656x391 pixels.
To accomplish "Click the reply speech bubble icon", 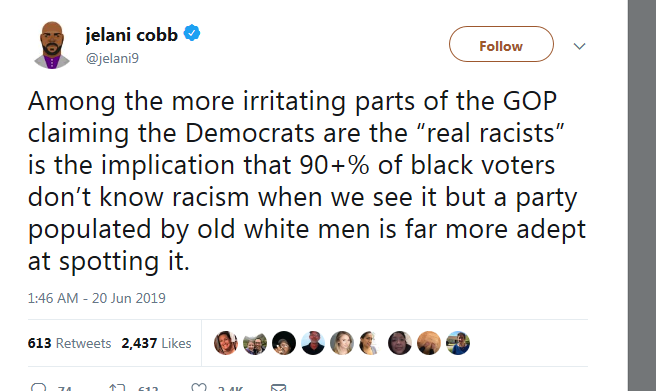I will (x=38, y=387).
